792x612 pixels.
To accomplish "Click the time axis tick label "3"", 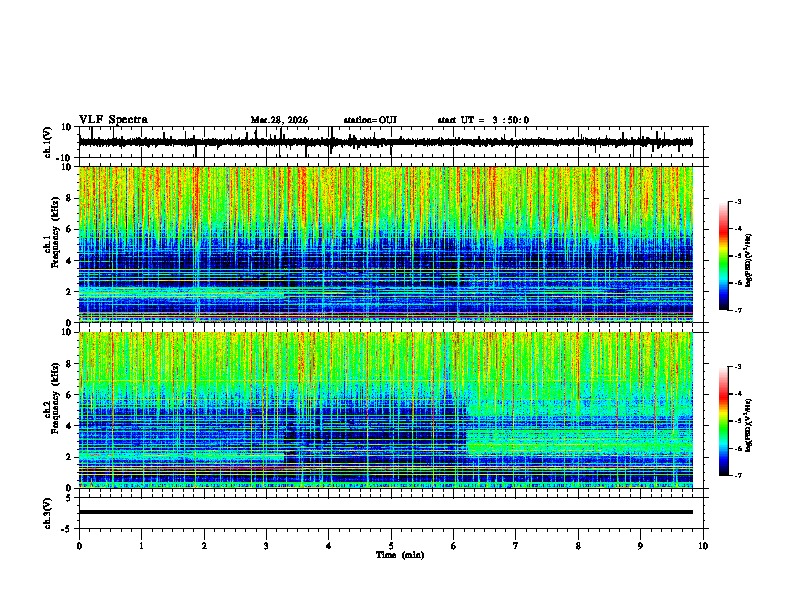I will 266,546.
